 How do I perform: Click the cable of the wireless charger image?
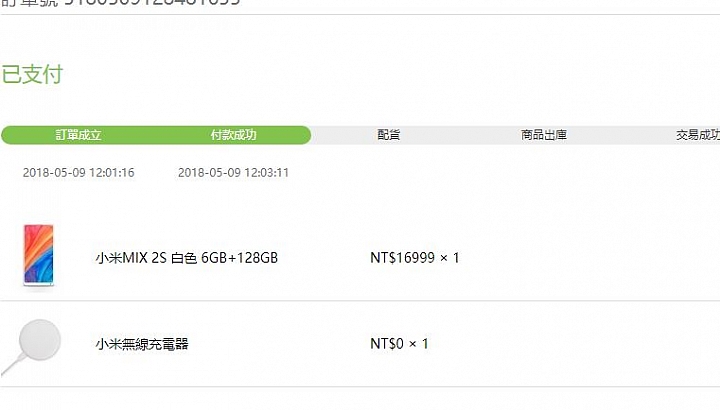pyautogui.click(x=11, y=365)
